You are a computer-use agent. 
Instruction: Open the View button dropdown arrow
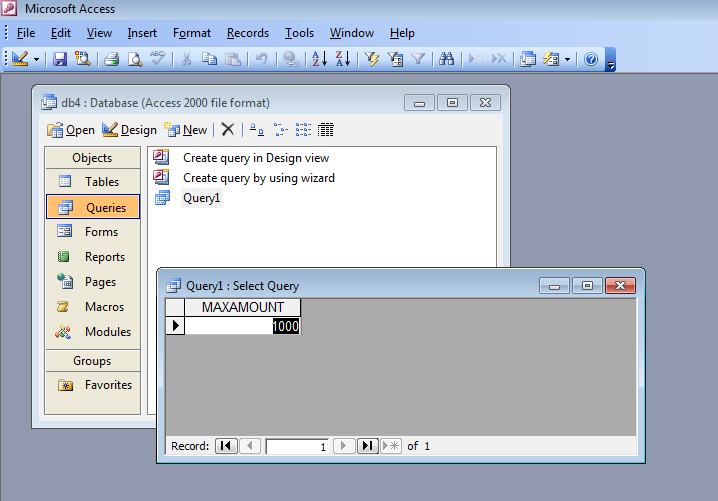coord(37,60)
